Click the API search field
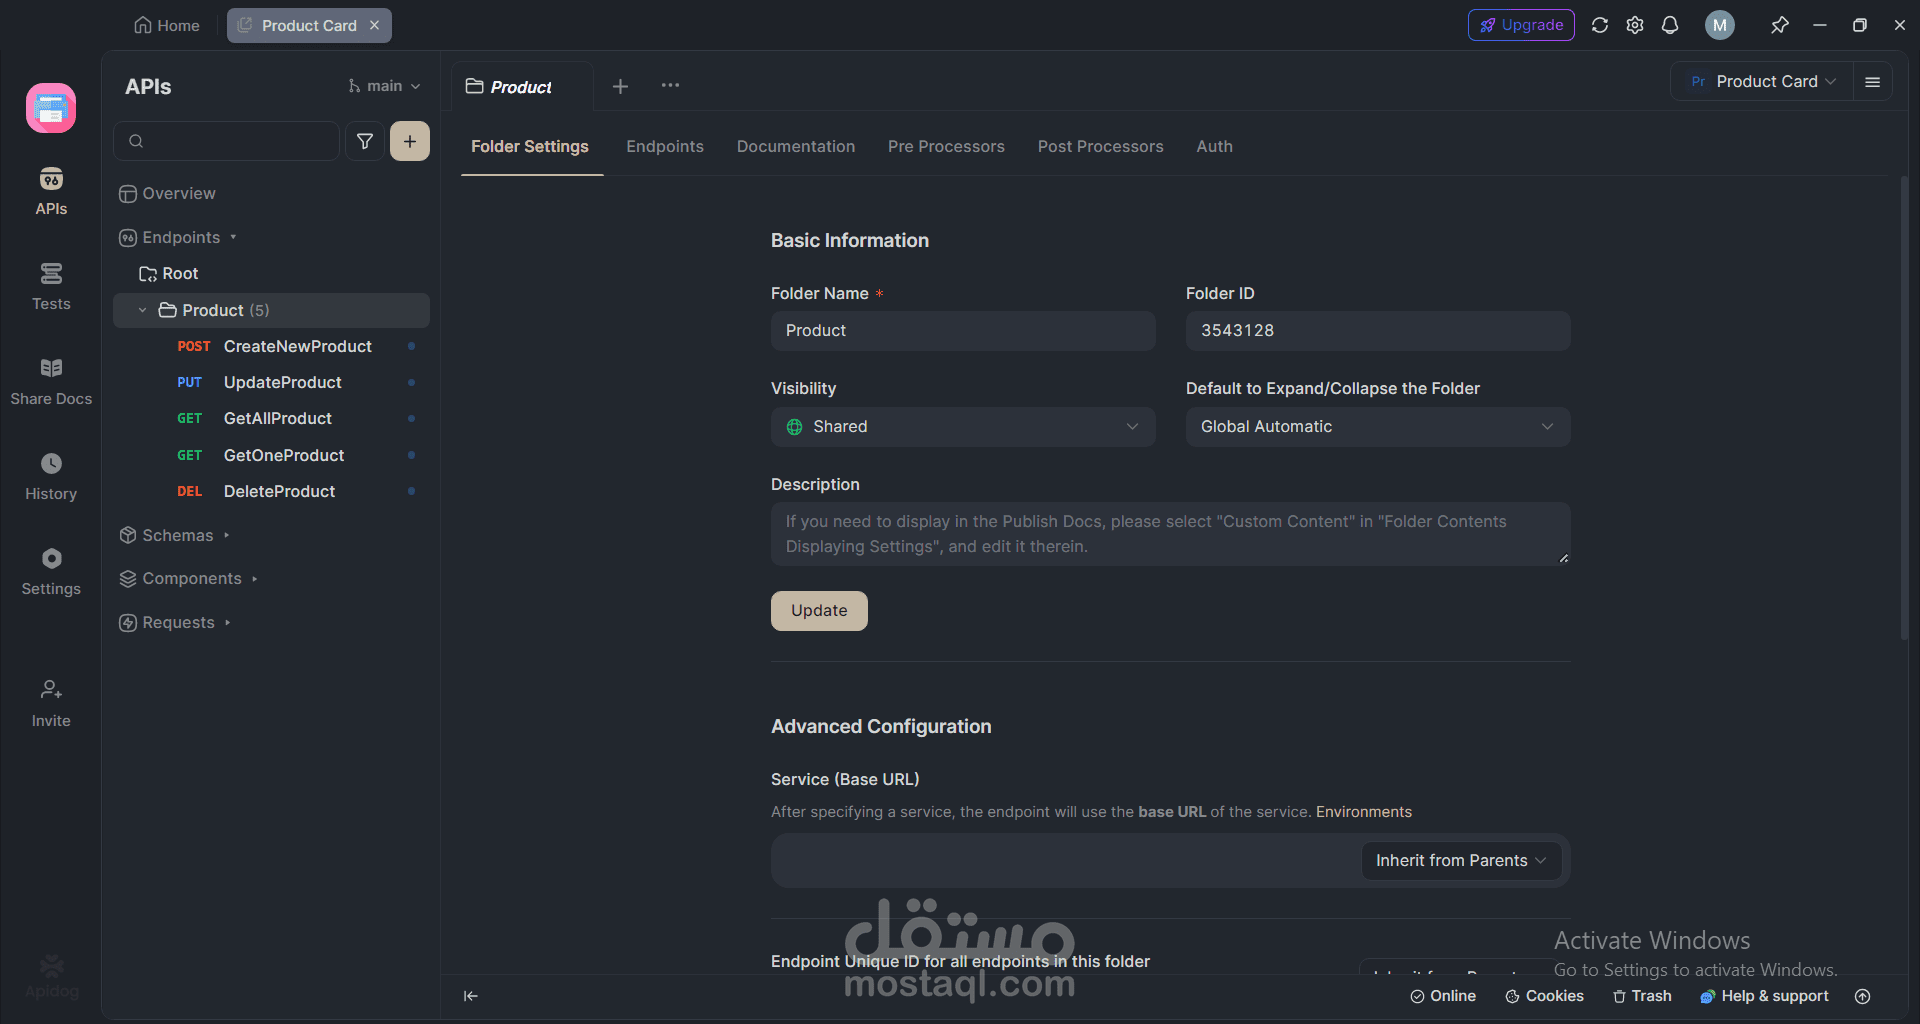 tap(226, 141)
